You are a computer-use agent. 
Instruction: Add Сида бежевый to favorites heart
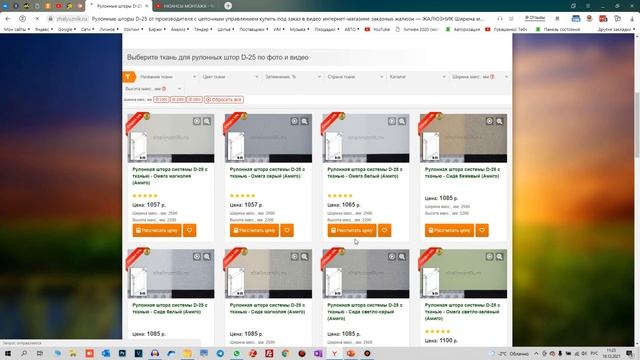click(x=482, y=230)
